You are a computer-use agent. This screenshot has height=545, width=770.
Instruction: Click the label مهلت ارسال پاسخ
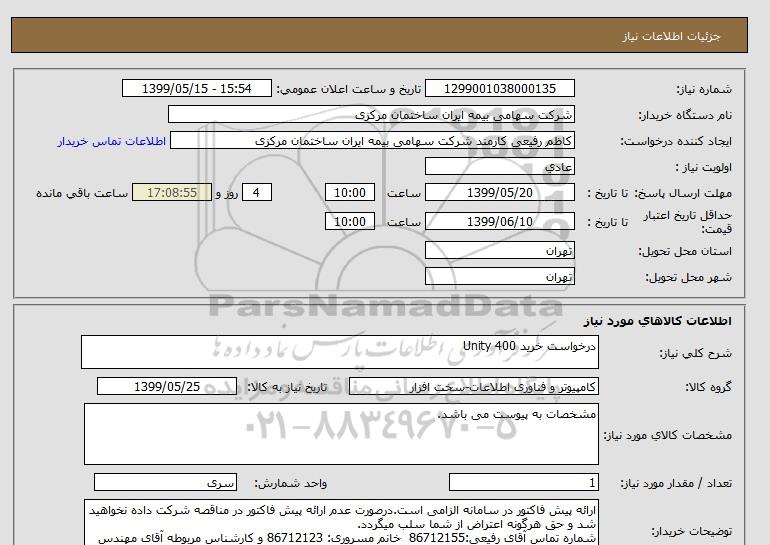coord(684,193)
